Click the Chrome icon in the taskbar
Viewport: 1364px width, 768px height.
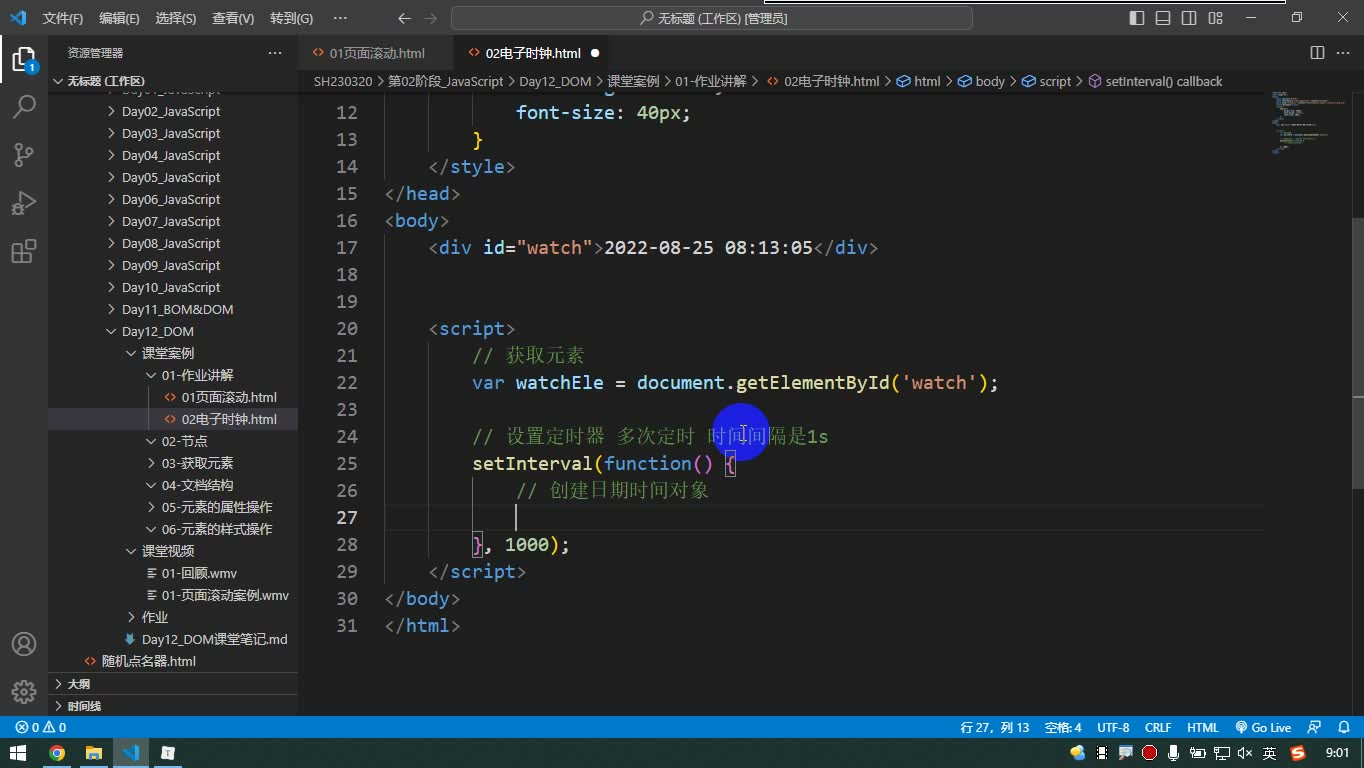click(57, 753)
